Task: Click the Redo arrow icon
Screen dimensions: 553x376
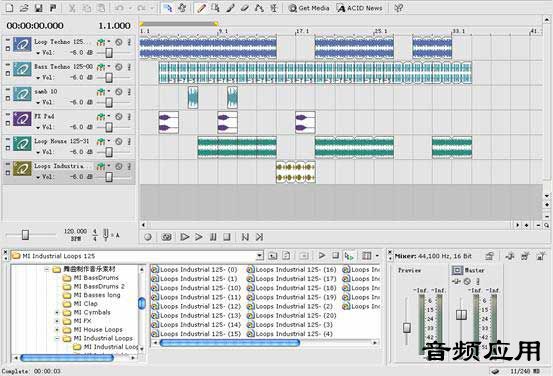Action: [141, 8]
